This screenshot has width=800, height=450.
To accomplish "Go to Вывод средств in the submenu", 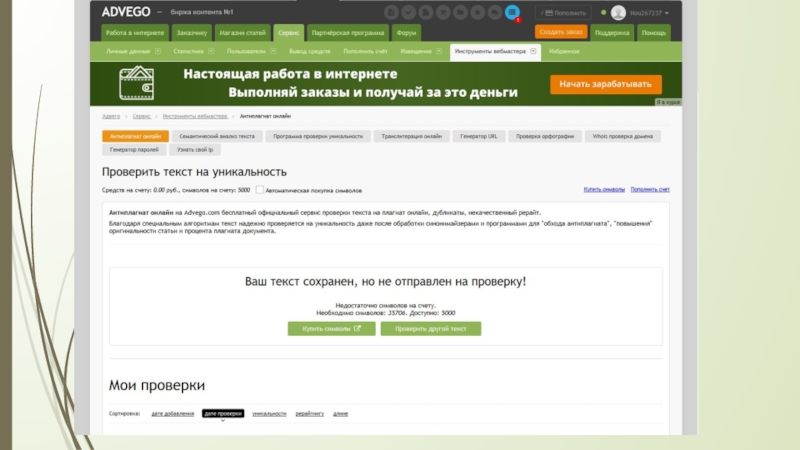I will tap(310, 51).
